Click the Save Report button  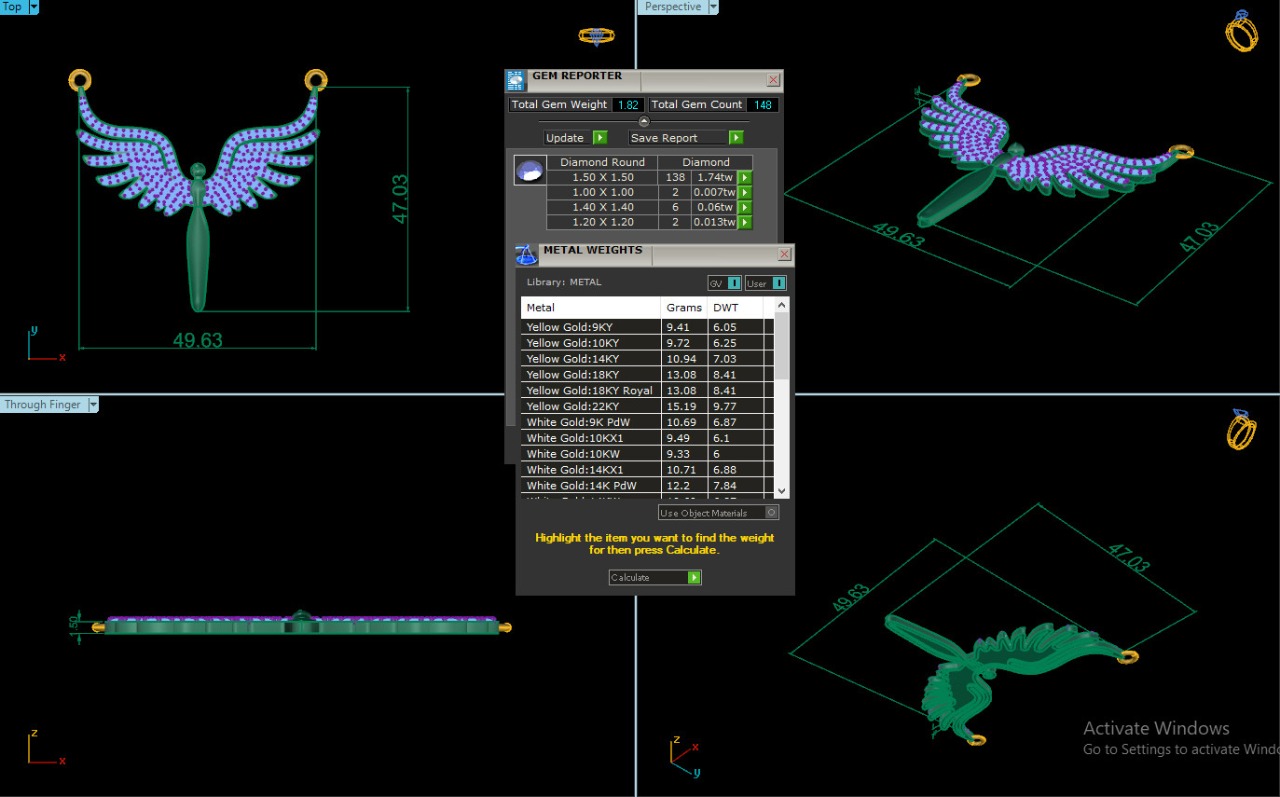pyautogui.click(x=686, y=138)
